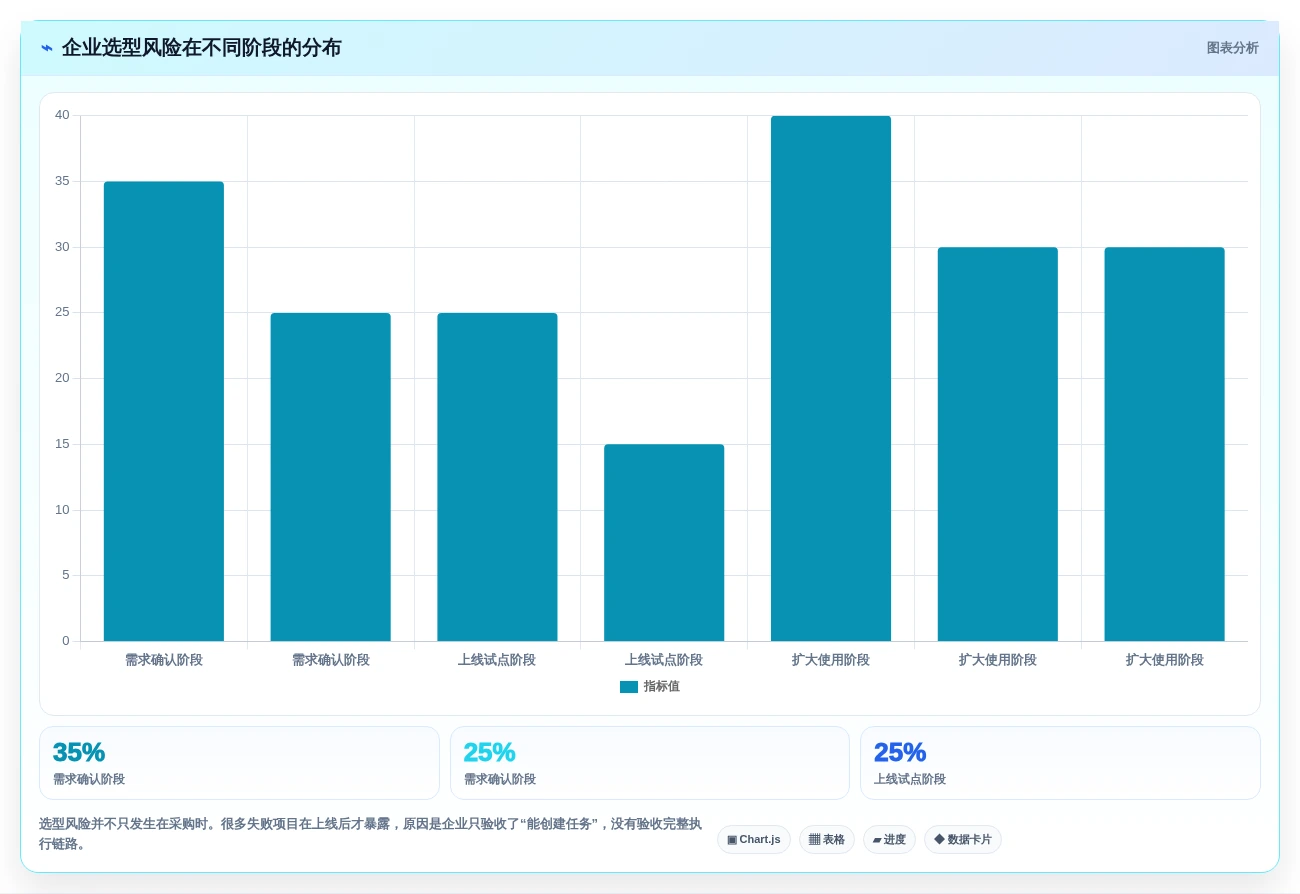
Task: Click the y-axis label 10
Action: click(x=62, y=510)
